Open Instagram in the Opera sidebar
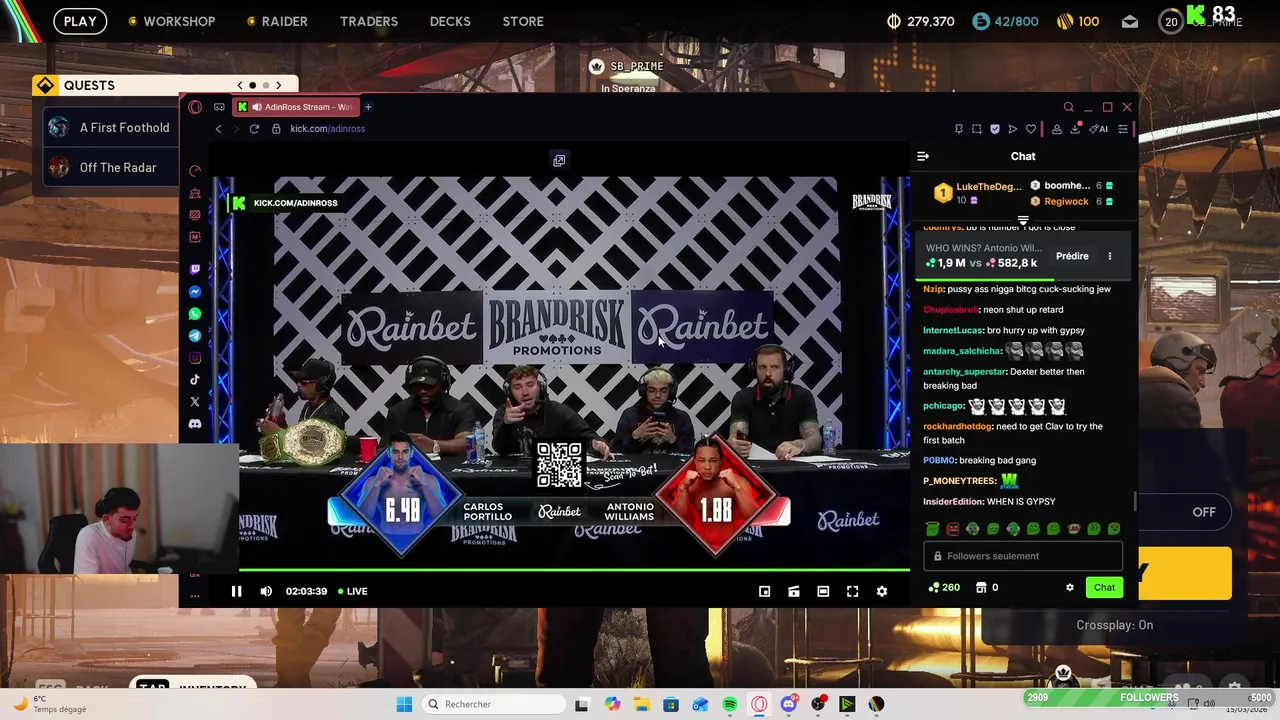Image resolution: width=1280 pixels, height=720 pixels. pos(195,358)
